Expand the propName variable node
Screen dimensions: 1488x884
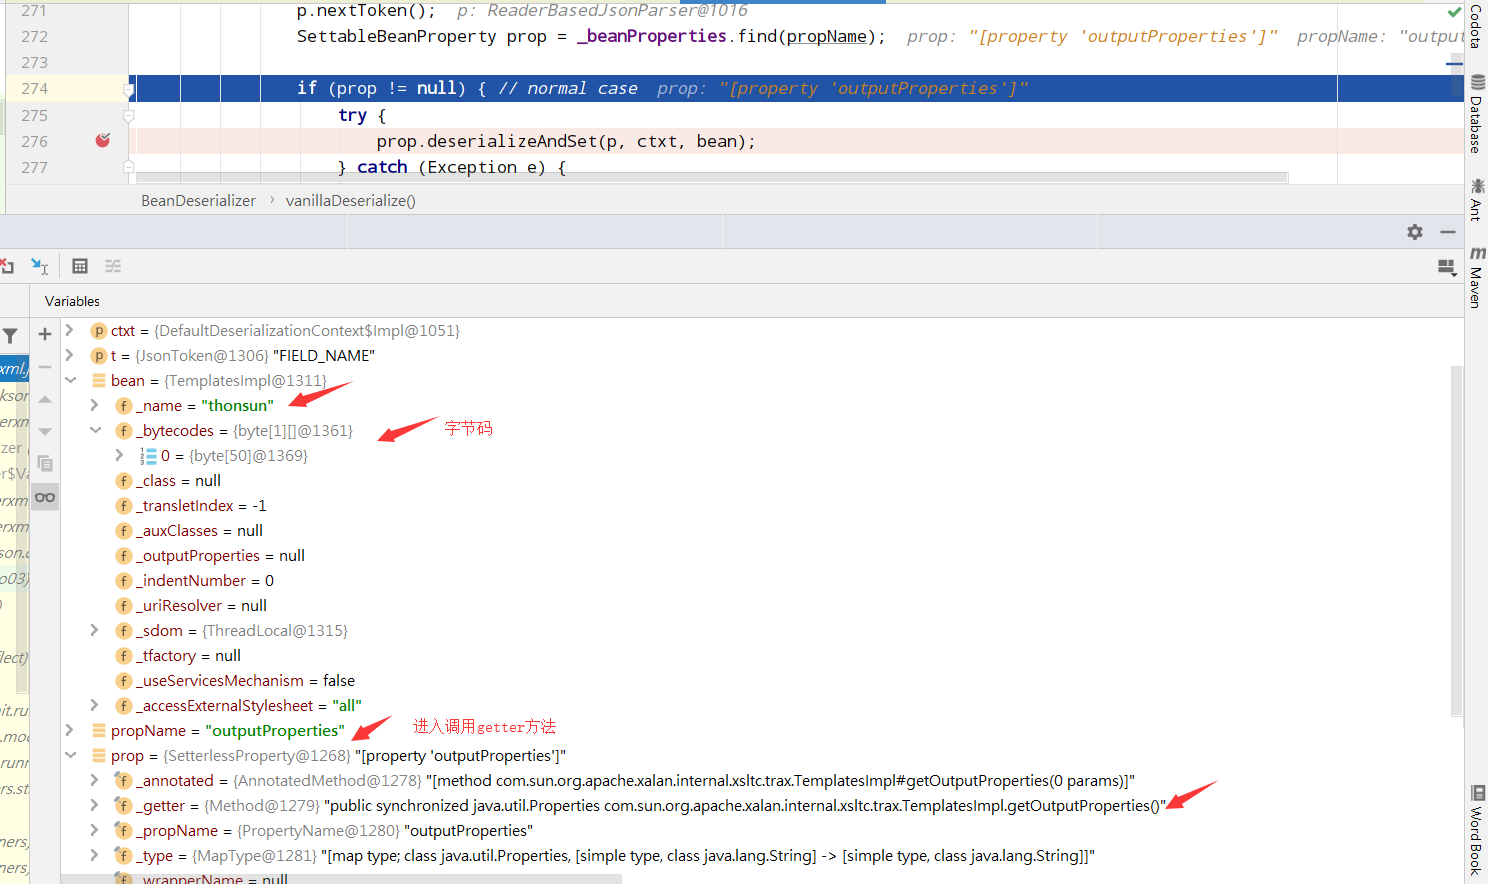click(70, 730)
